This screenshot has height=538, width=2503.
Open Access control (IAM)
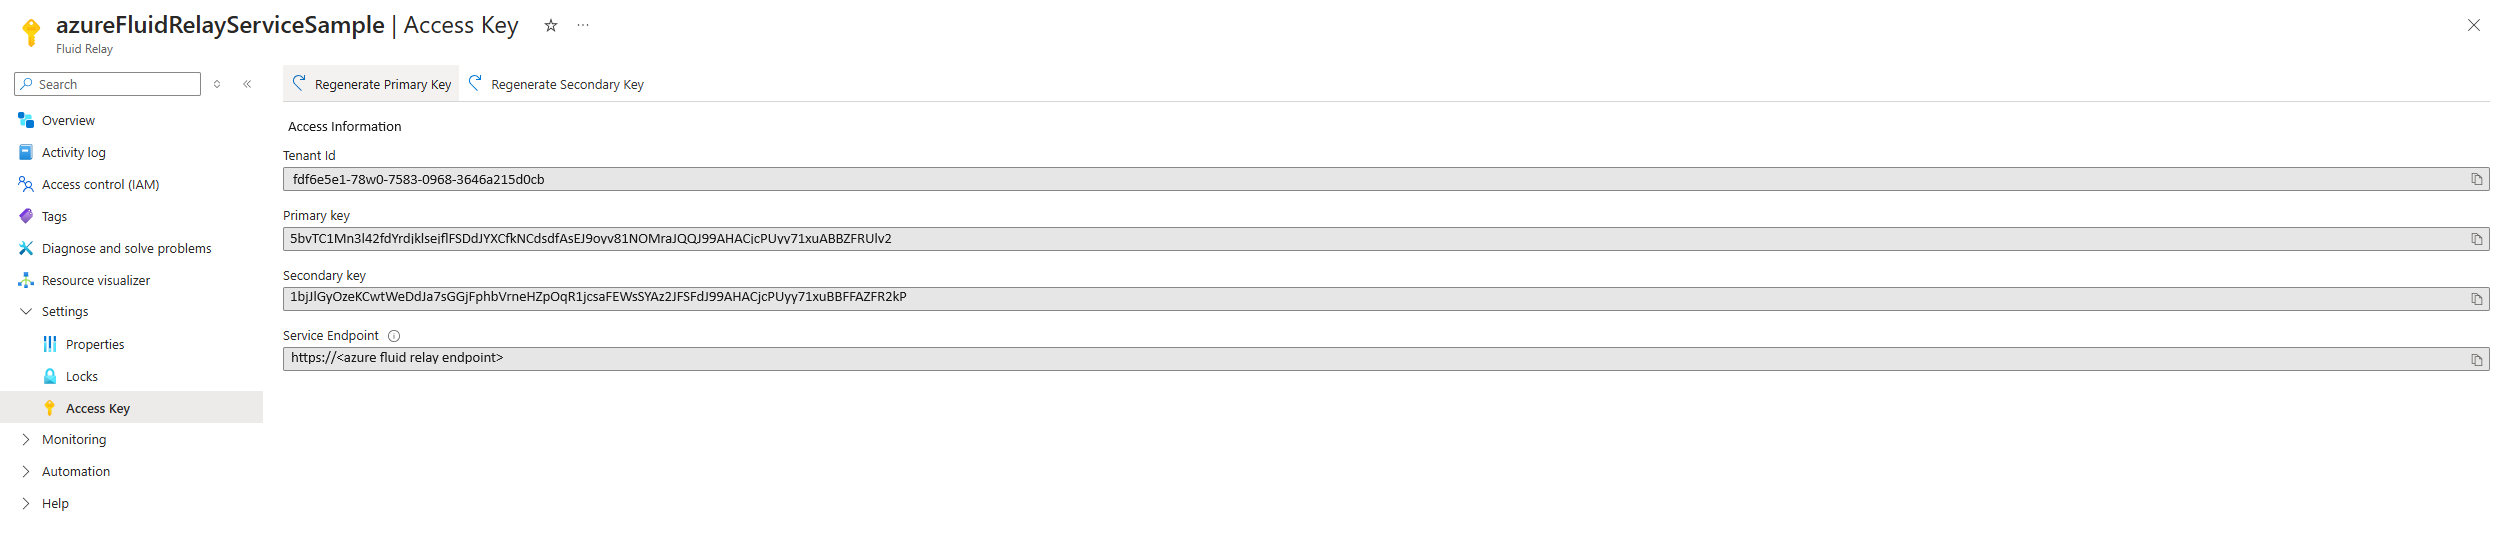100,185
